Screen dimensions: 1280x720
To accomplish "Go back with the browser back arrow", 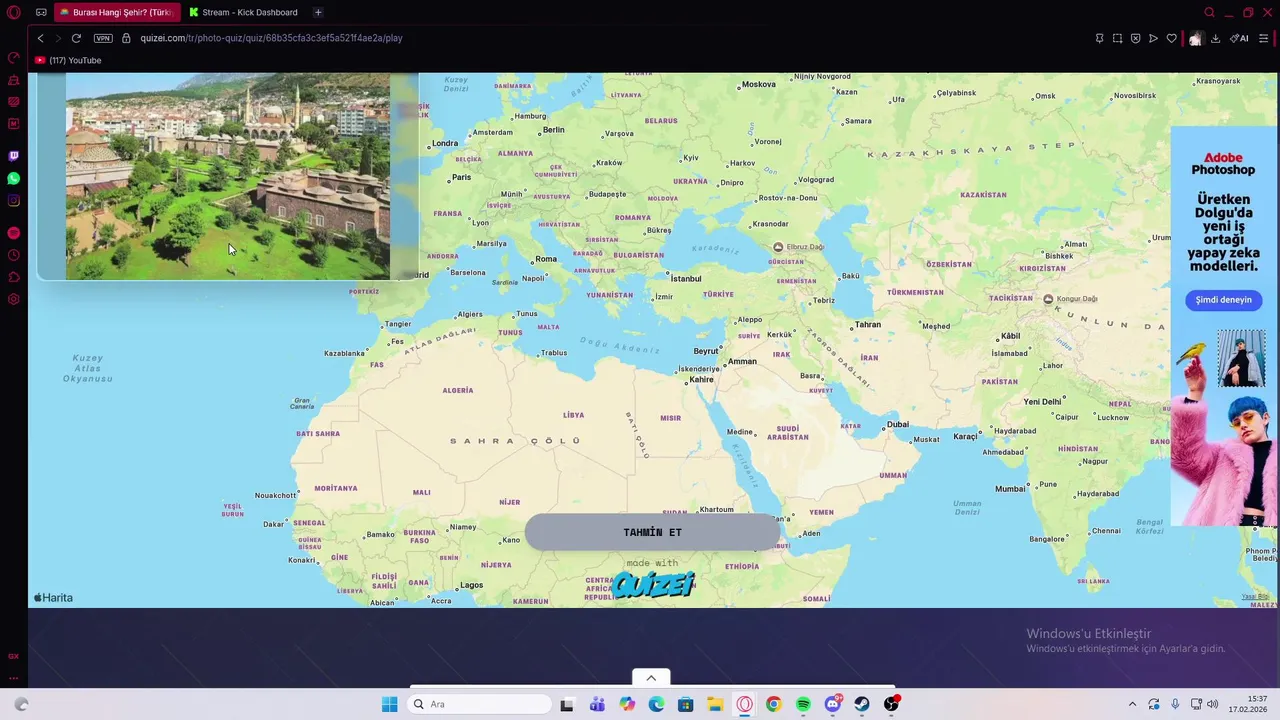I will point(40,38).
